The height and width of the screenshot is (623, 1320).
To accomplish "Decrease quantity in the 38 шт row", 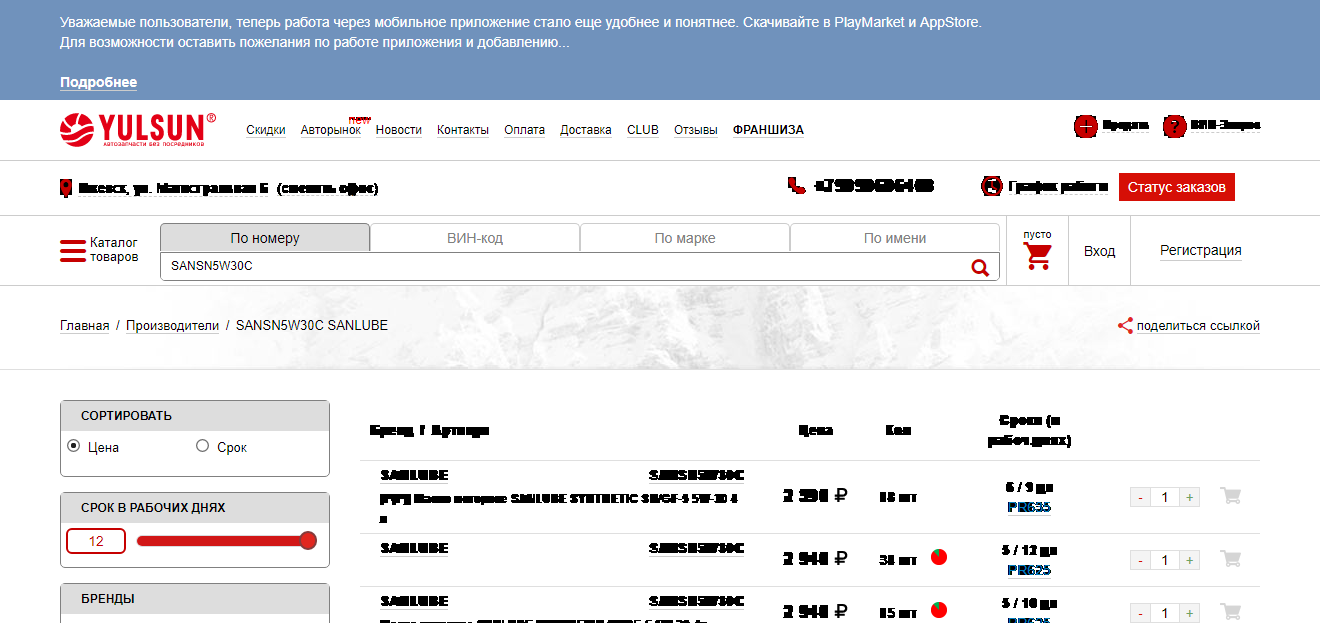I will [1140, 560].
